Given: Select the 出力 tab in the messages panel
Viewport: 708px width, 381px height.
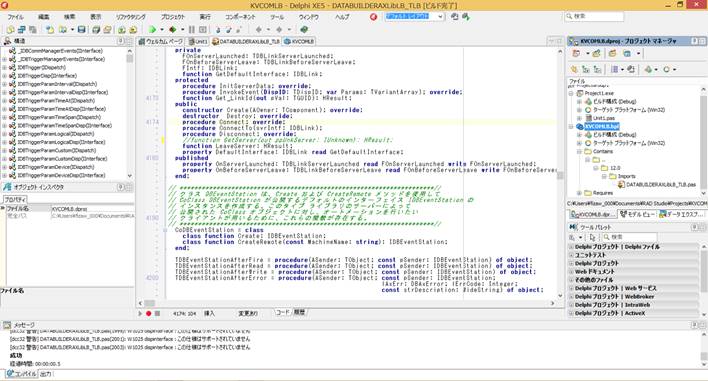Looking at the screenshot, I should click(46, 374).
